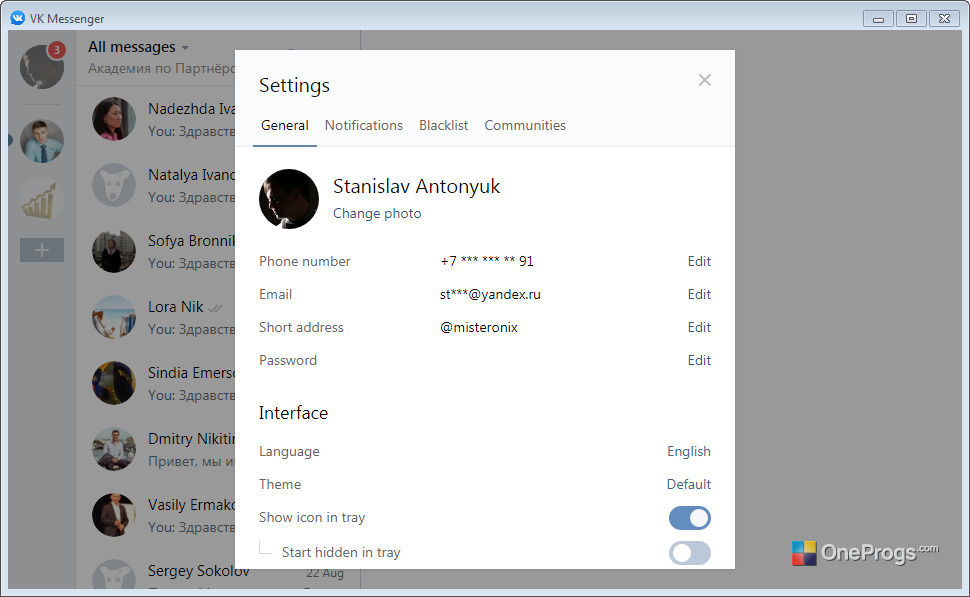This screenshot has width=970, height=597.
Task: Close the Settings dialog with X
Action: pyautogui.click(x=704, y=80)
